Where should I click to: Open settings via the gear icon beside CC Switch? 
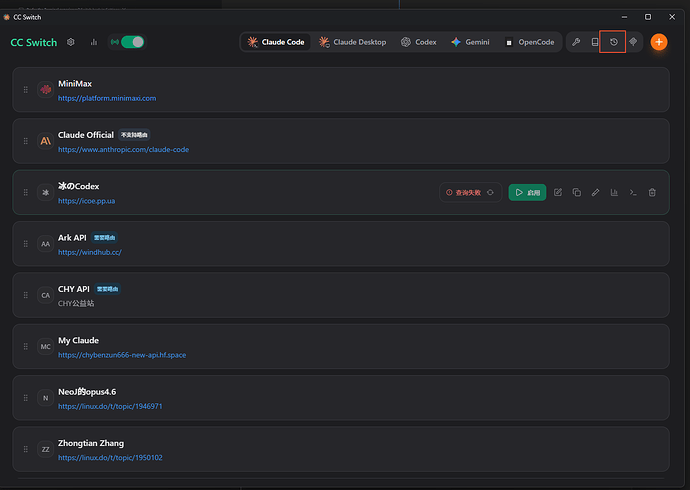(70, 42)
